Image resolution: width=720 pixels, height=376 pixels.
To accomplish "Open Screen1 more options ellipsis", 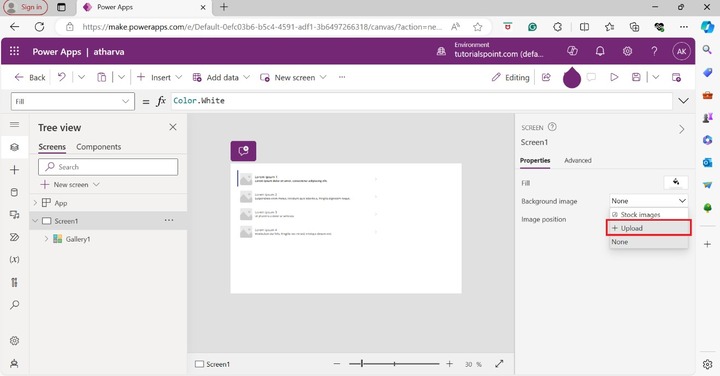I will tap(169, 220).
